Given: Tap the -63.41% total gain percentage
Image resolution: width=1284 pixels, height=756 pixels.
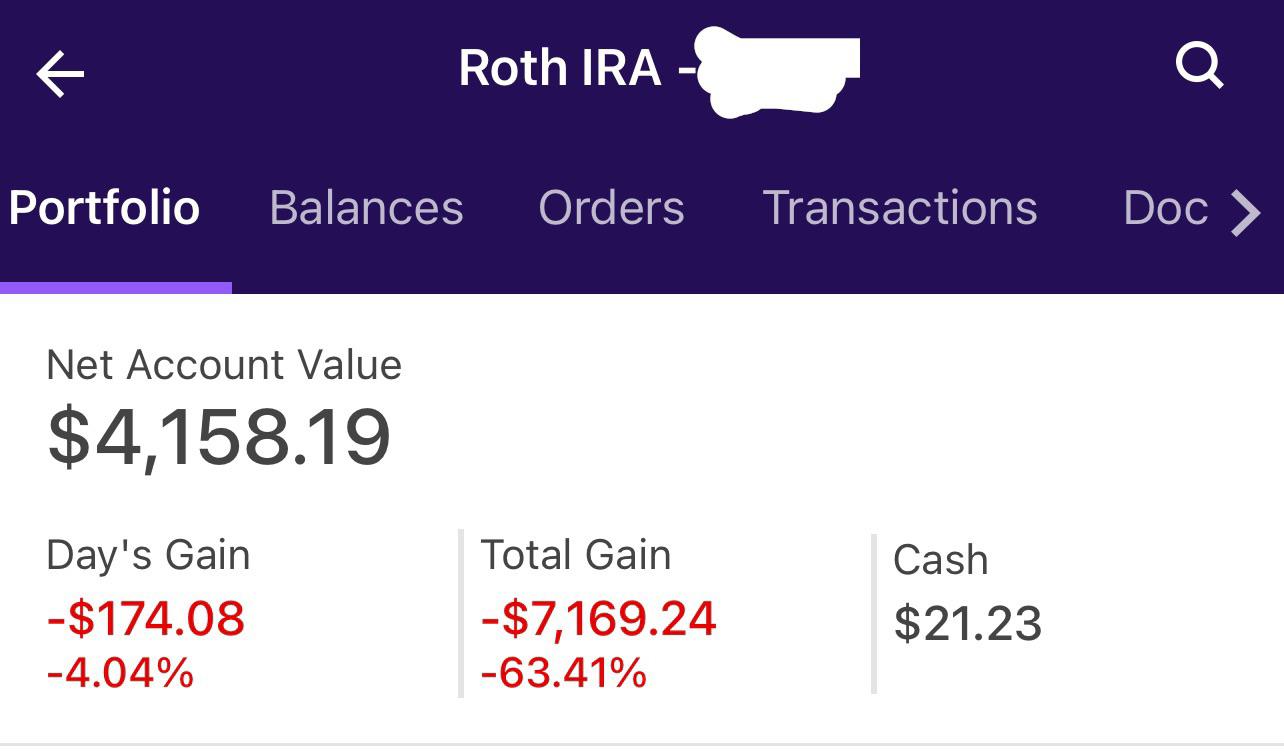Looking at the screenshot, I should 563,672.
